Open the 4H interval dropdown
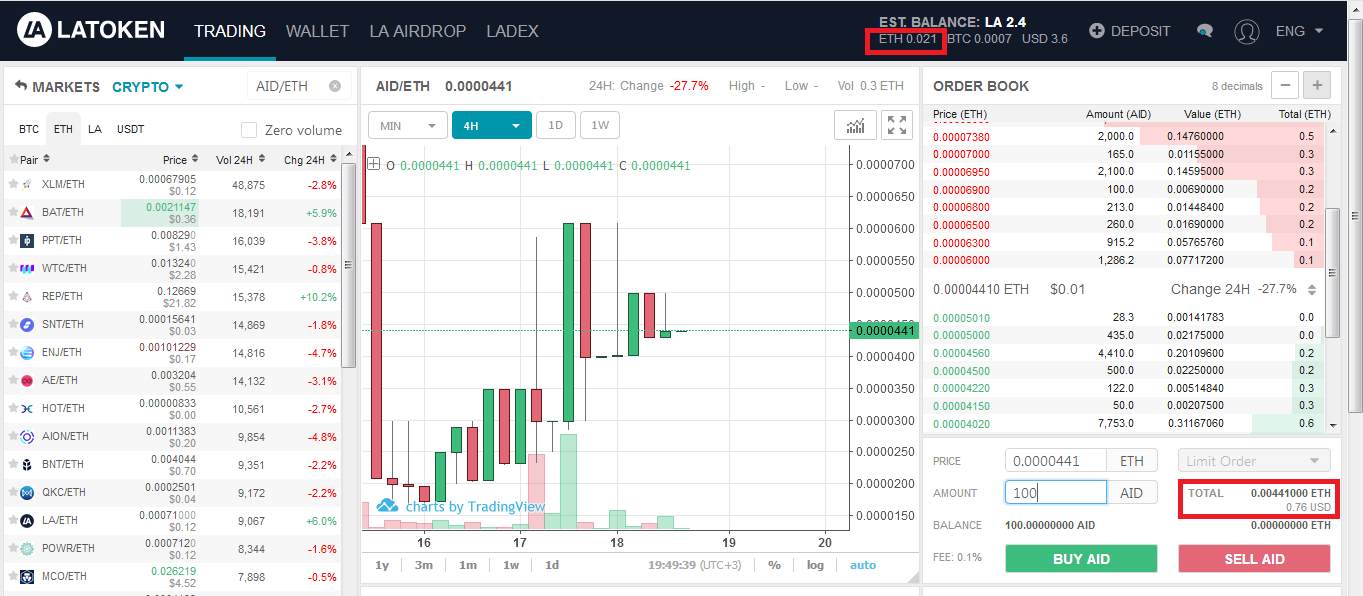The width and height of the screenshot is (1363, 596). click(x=491, y=126)
